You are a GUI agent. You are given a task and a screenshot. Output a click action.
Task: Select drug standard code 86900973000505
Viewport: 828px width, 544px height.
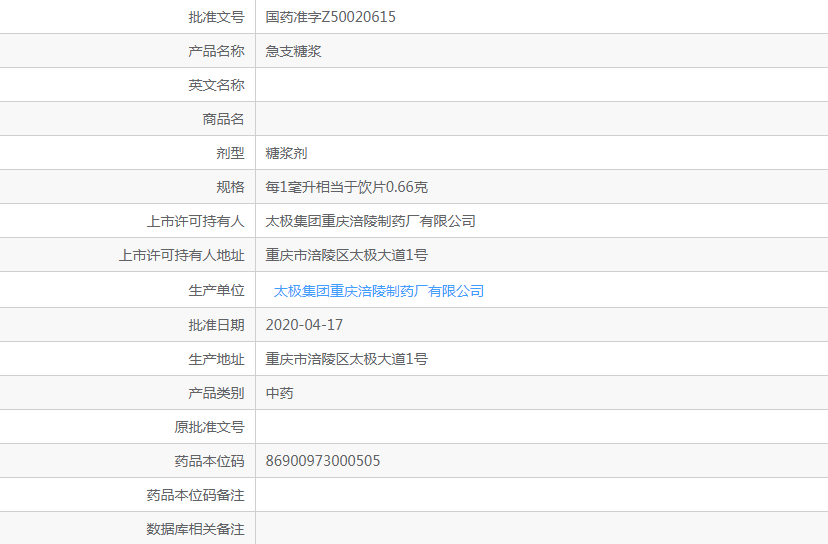[x=323, y=461]
